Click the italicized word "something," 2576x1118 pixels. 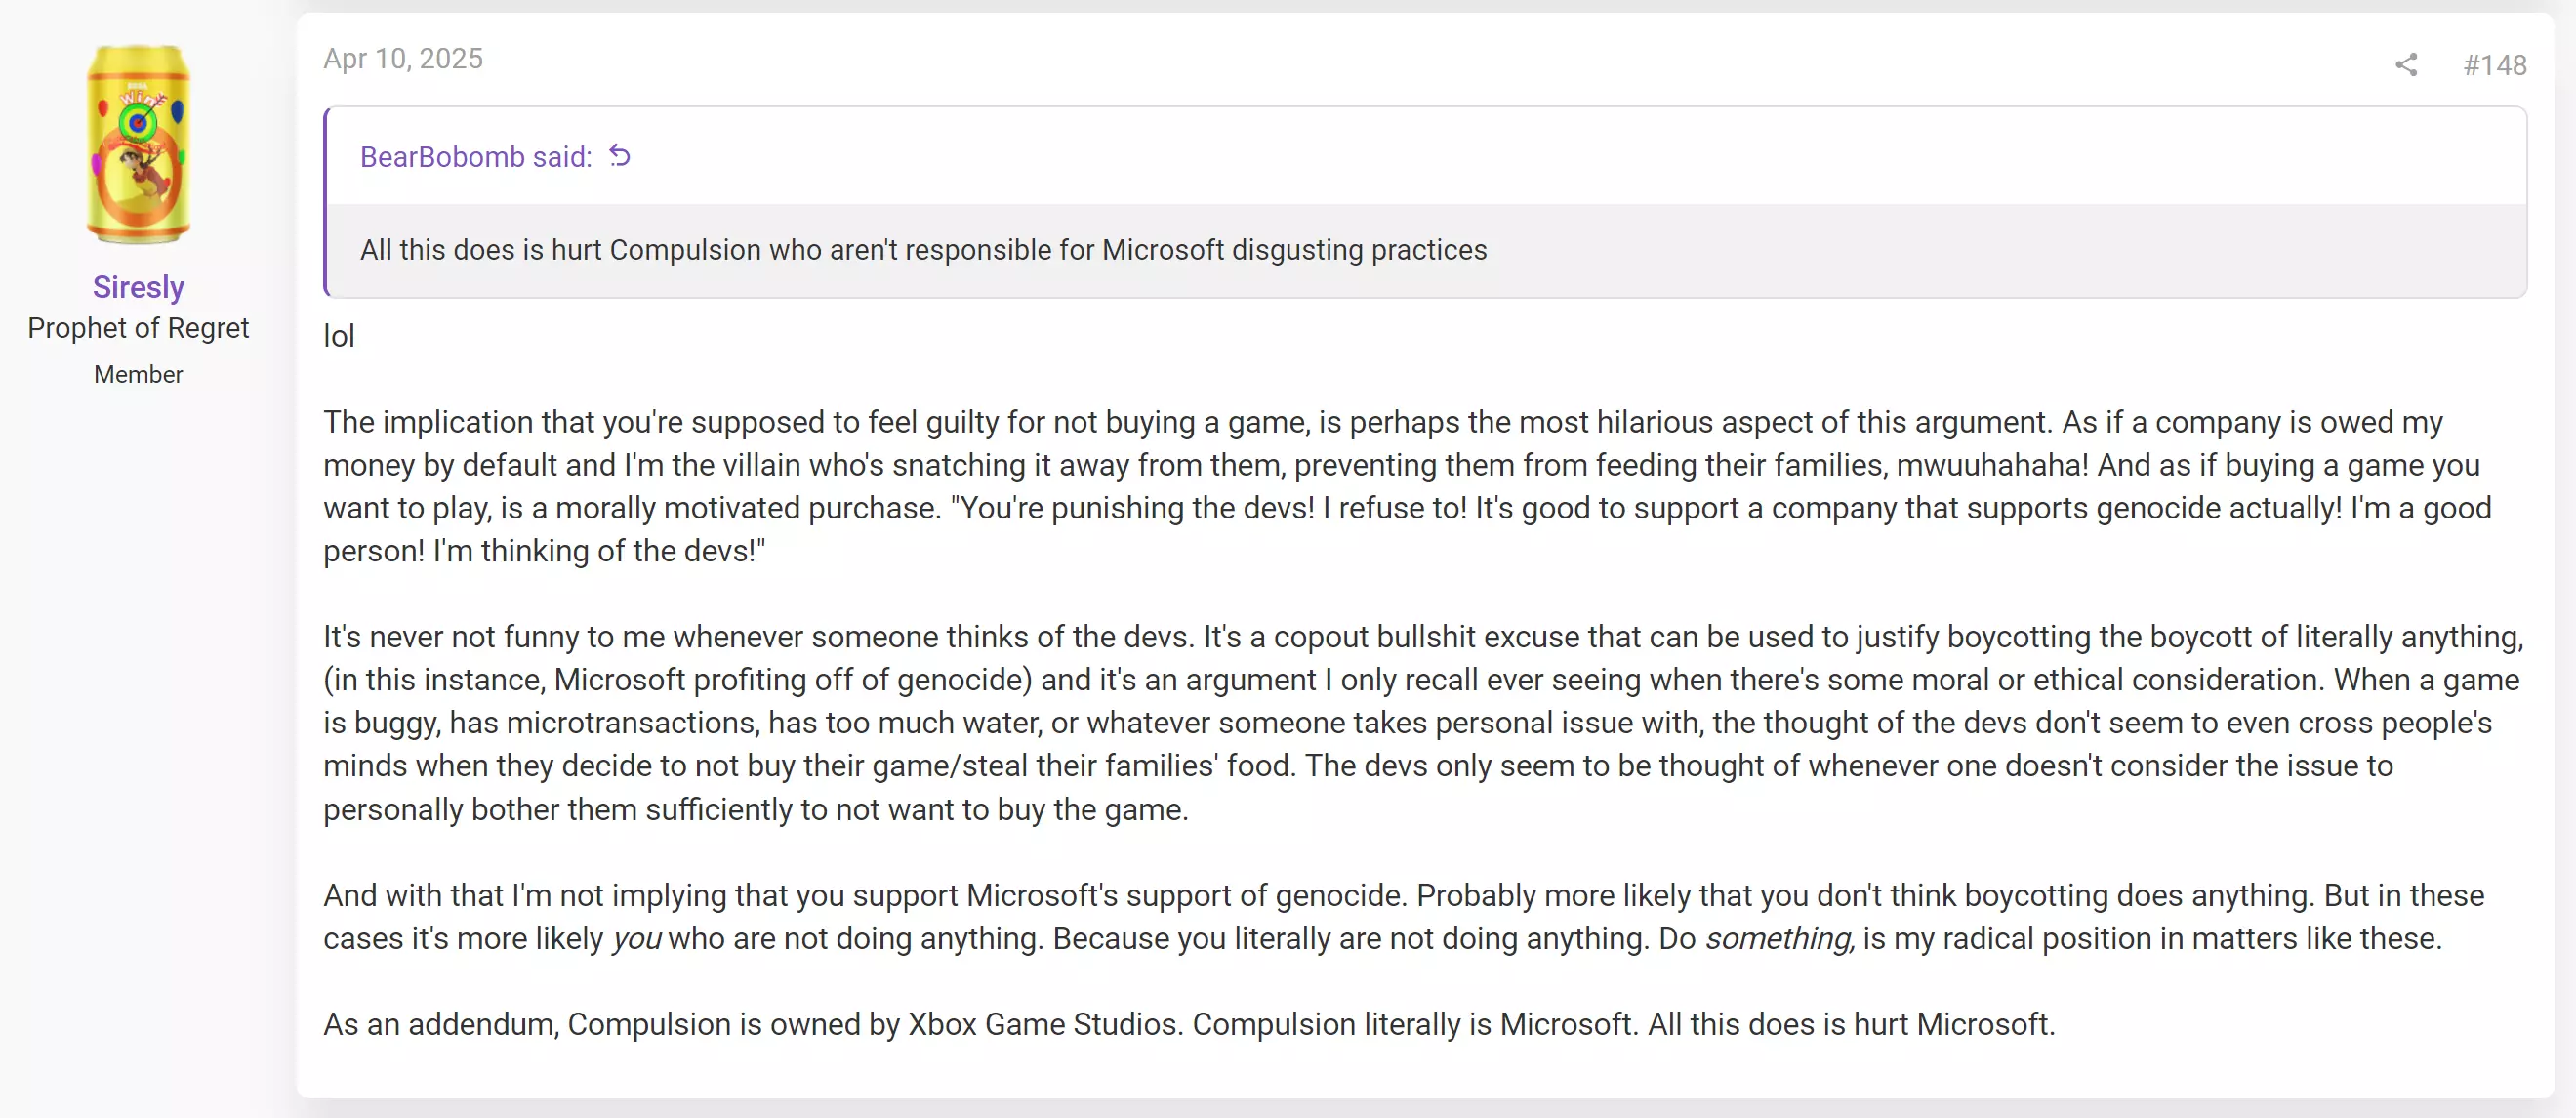click(x=1780, y=939)
